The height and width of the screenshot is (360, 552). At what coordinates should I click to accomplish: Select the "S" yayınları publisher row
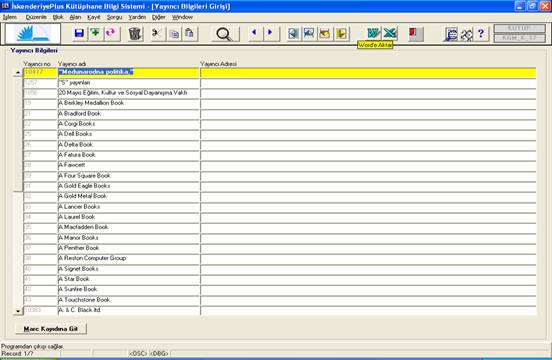128,83
